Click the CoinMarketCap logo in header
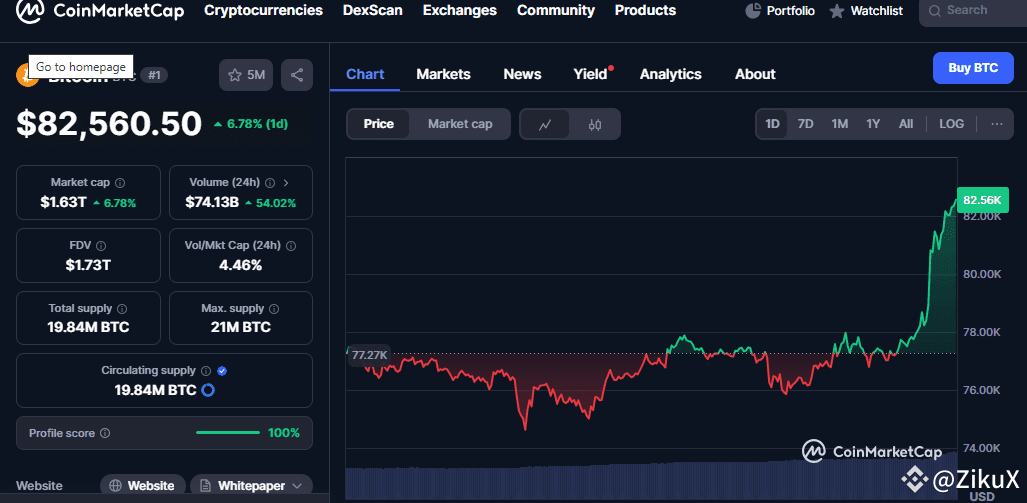This screenshot has height=503, width=1027. [x=100, y=10]
